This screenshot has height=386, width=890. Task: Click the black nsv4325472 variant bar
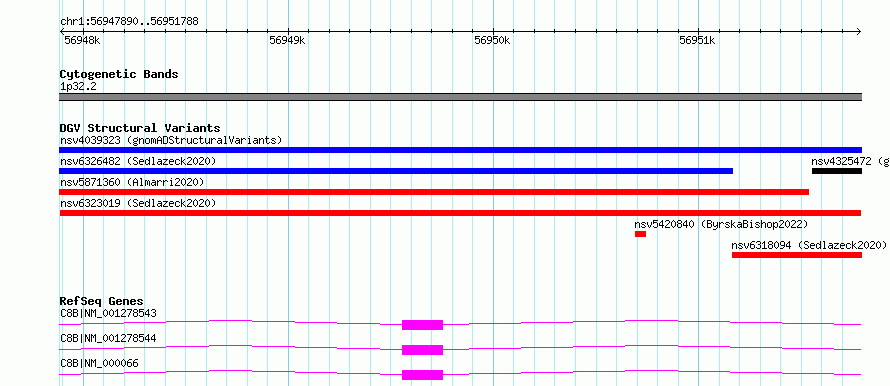pos(837,171)
